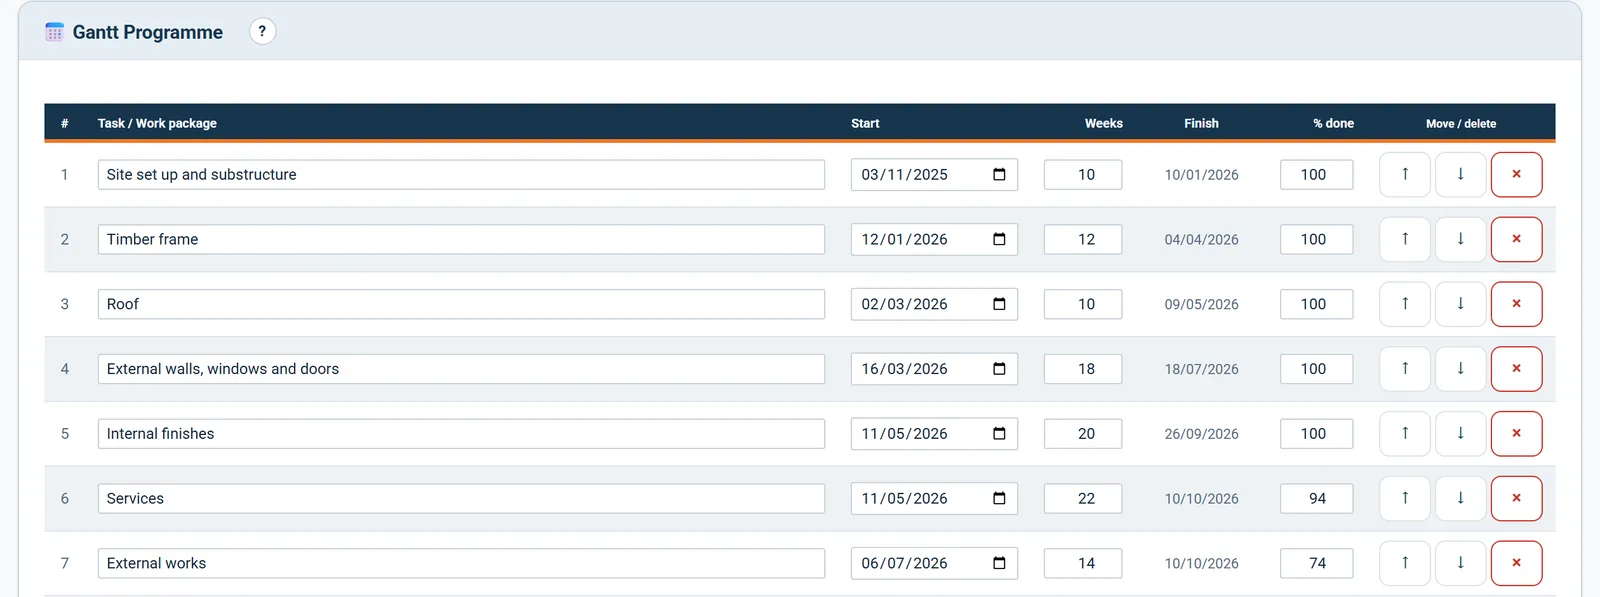Image resolution: width=1600 pixels, height=597 pixels.
Task: Open the help question mark icon
Action: (262, 31)
